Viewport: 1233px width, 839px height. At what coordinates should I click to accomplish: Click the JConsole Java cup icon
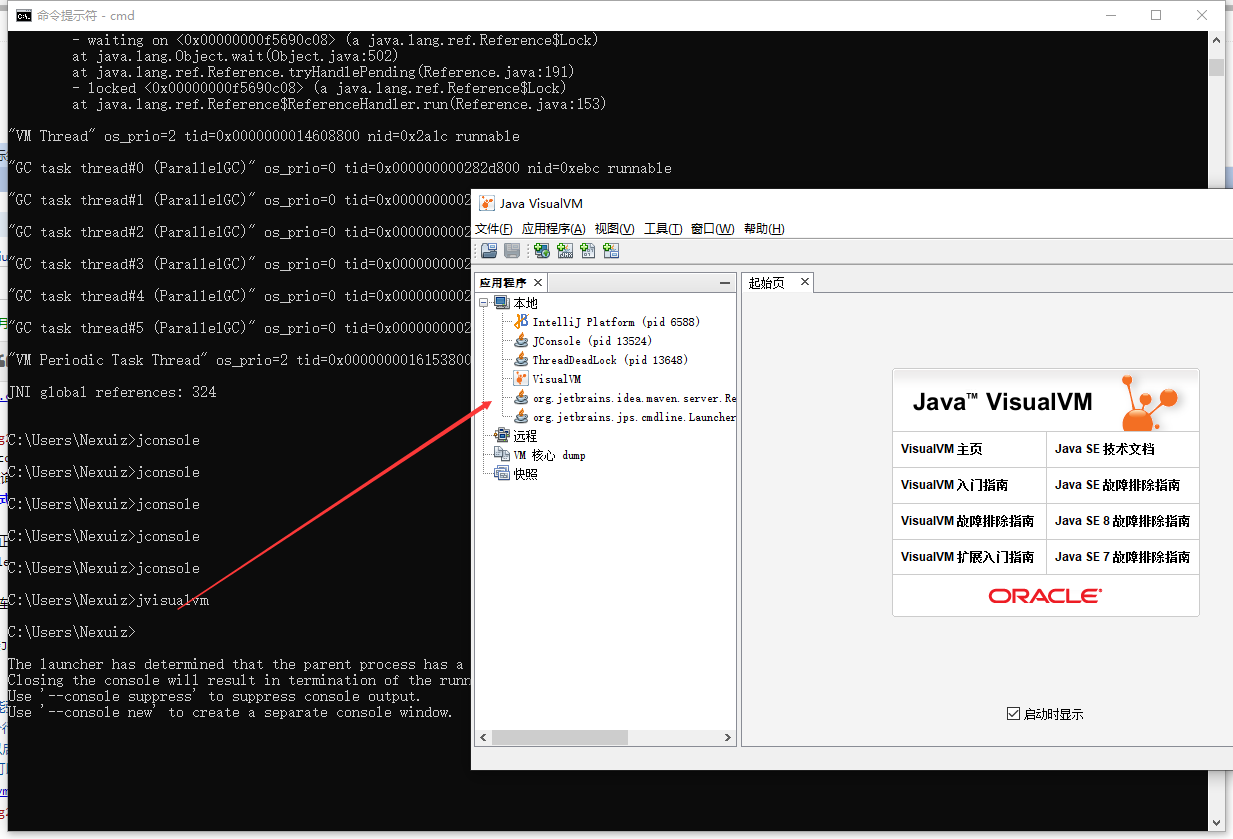click(x=521, y=341)
